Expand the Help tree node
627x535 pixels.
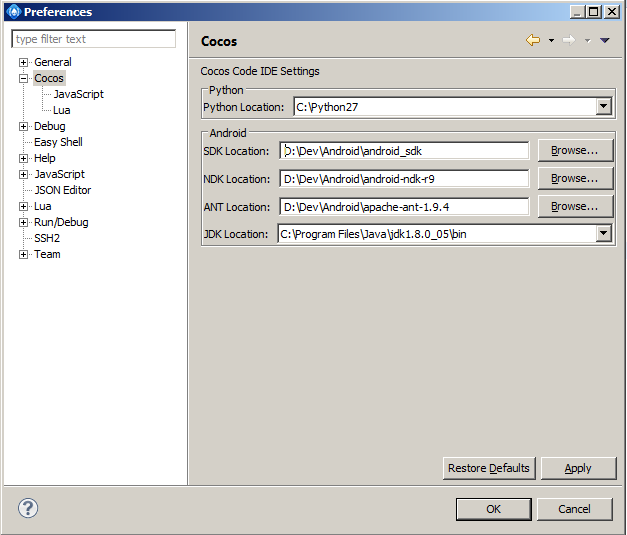coord(23,158)
